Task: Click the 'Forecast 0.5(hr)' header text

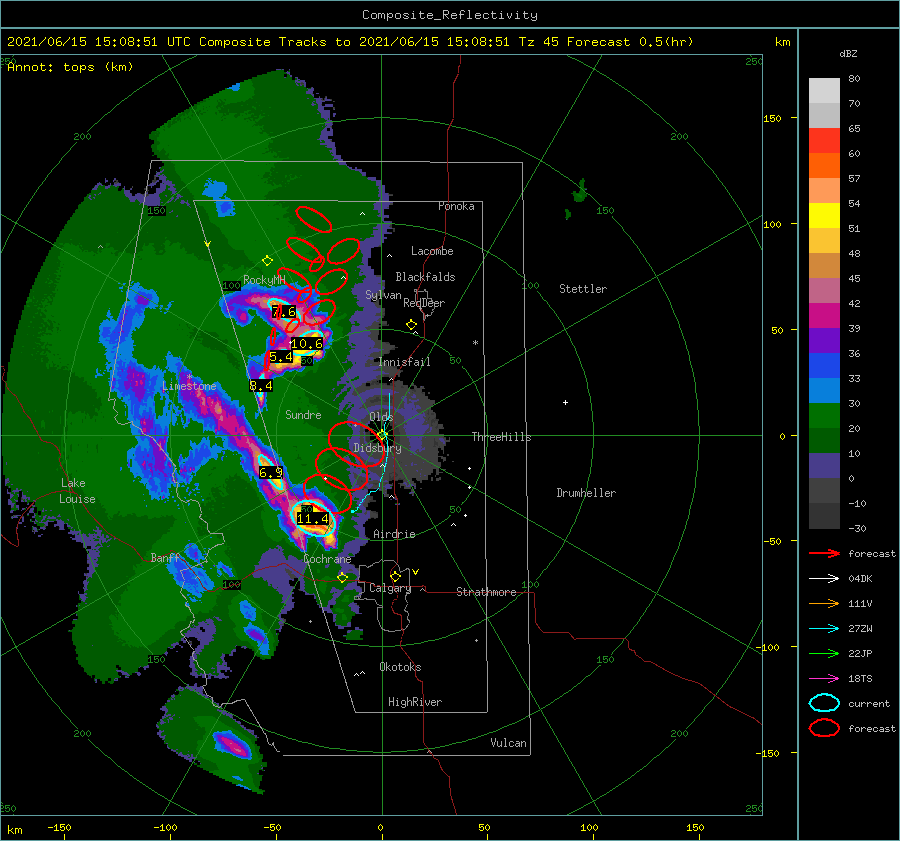Action: (630, 42)
